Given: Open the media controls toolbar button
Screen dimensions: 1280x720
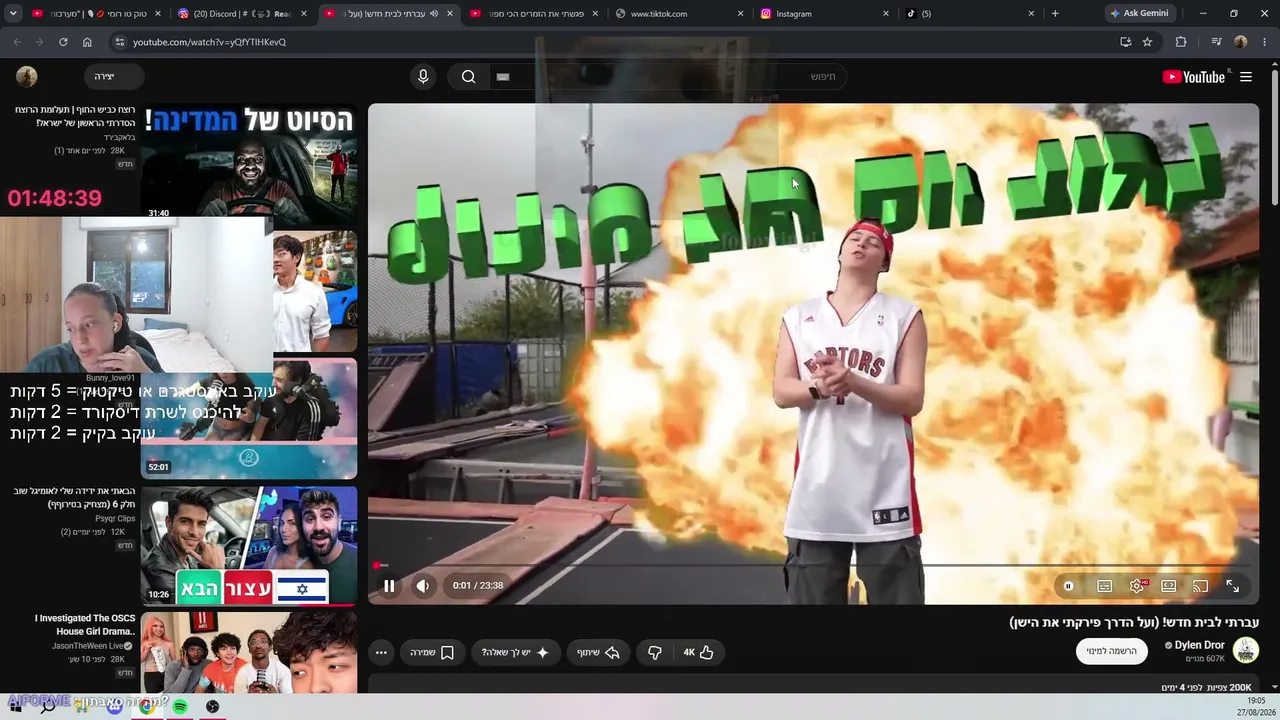Looking at the screenshot, I should tap(1216, 42).
